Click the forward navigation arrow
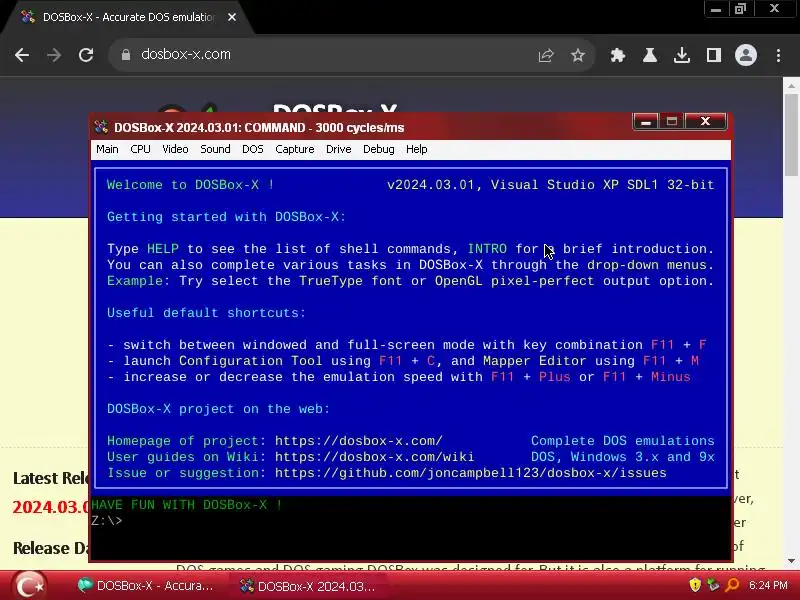Viewport: 800px width, 600px height. tap(54, 55)
